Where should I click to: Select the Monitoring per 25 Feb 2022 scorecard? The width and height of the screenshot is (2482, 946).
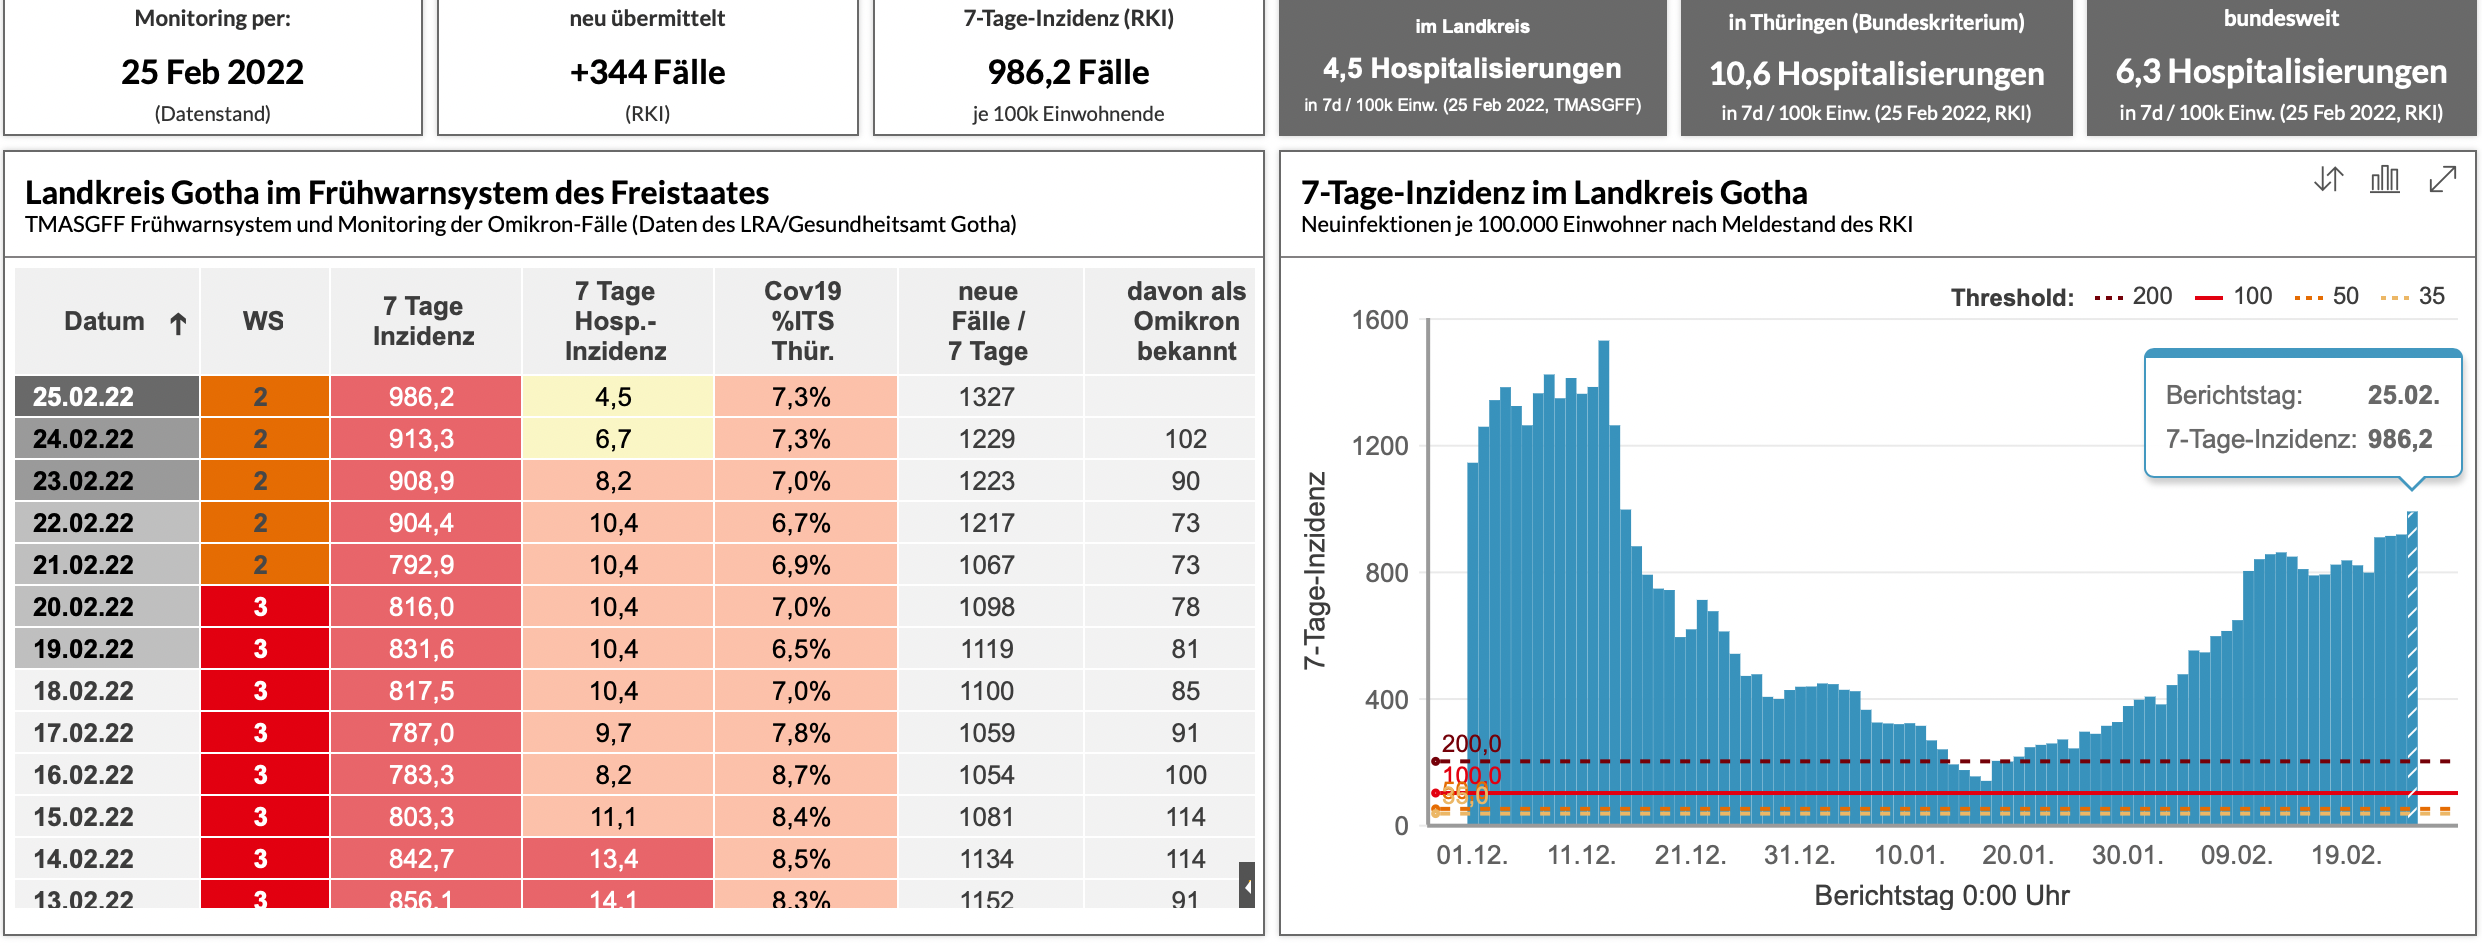213,66
